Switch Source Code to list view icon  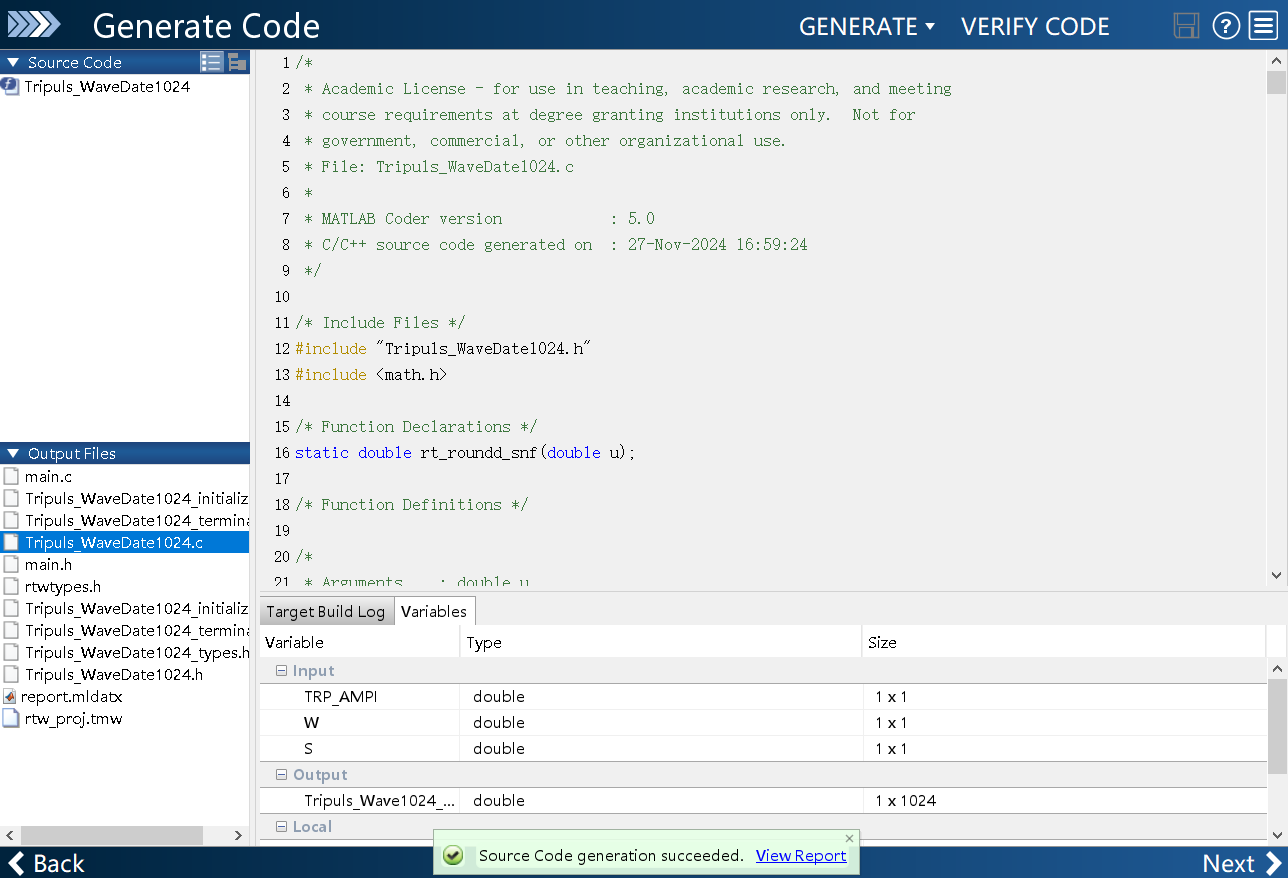point(211,62)
